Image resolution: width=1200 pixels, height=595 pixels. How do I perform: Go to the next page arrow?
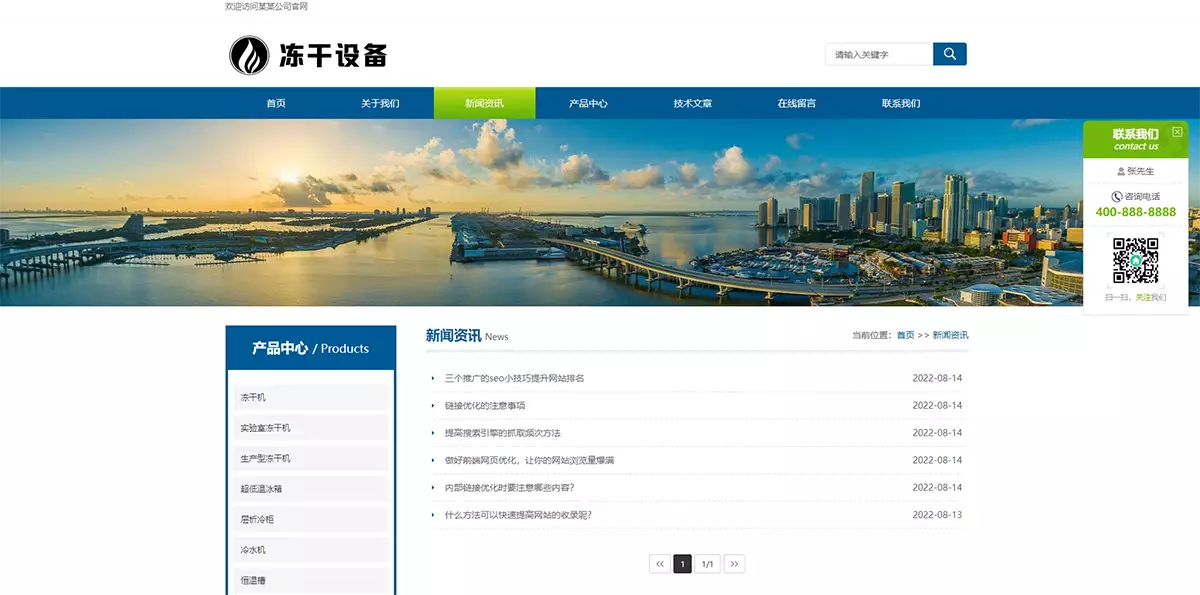(x=734, y=564)
